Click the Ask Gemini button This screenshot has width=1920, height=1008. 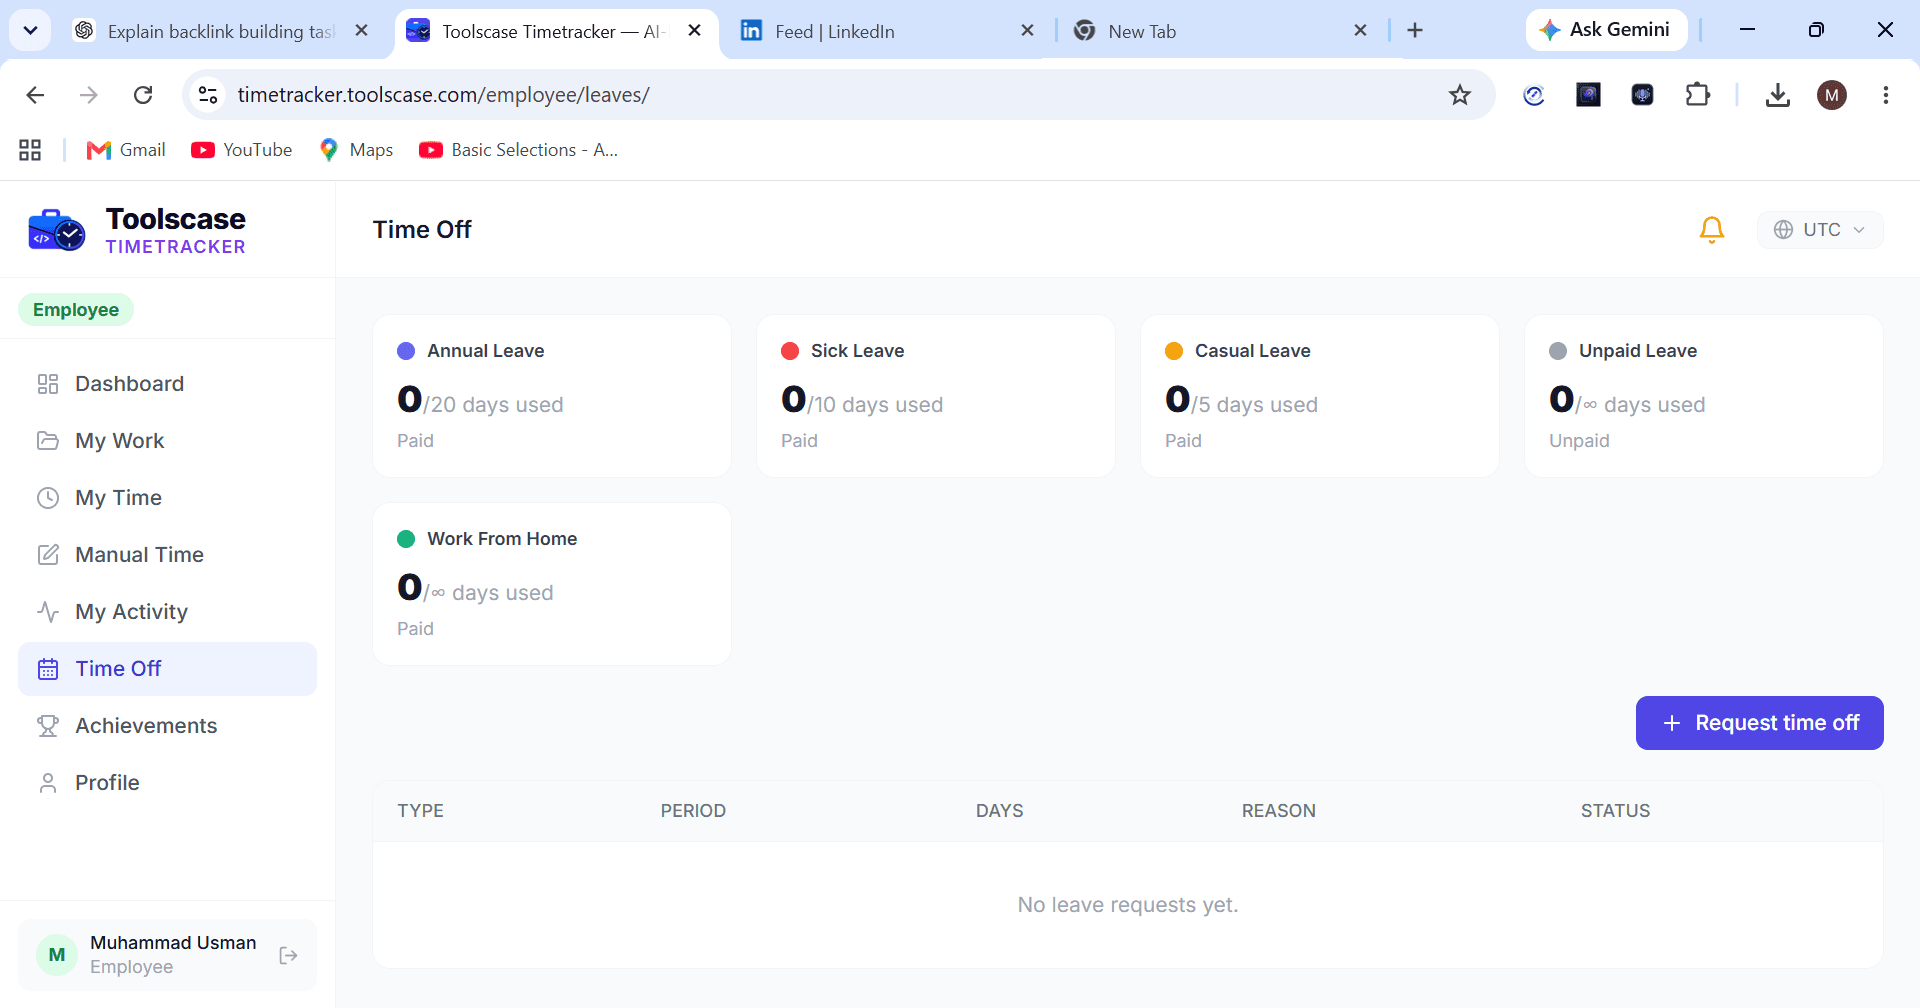coord(1606,30)
